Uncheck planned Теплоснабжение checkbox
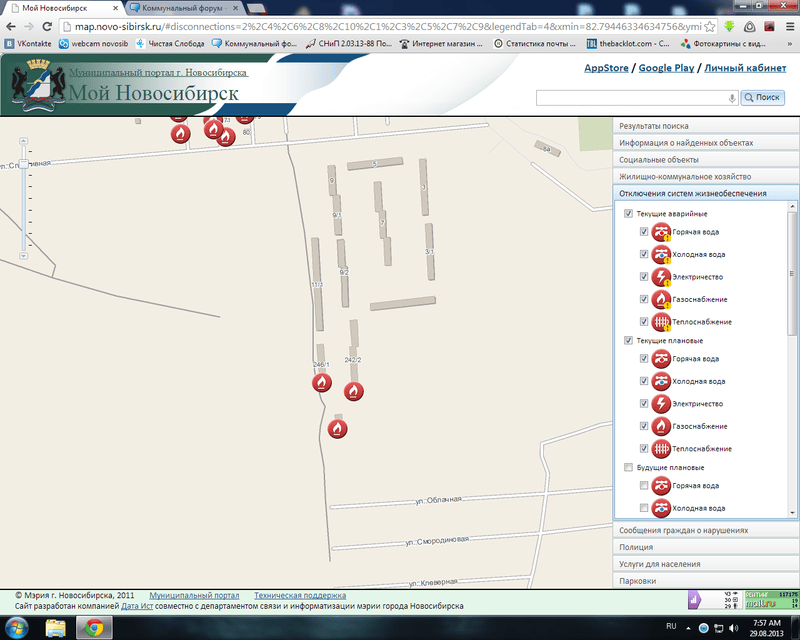The height and width of the screenshot is (640, 800). pos(644,449)
